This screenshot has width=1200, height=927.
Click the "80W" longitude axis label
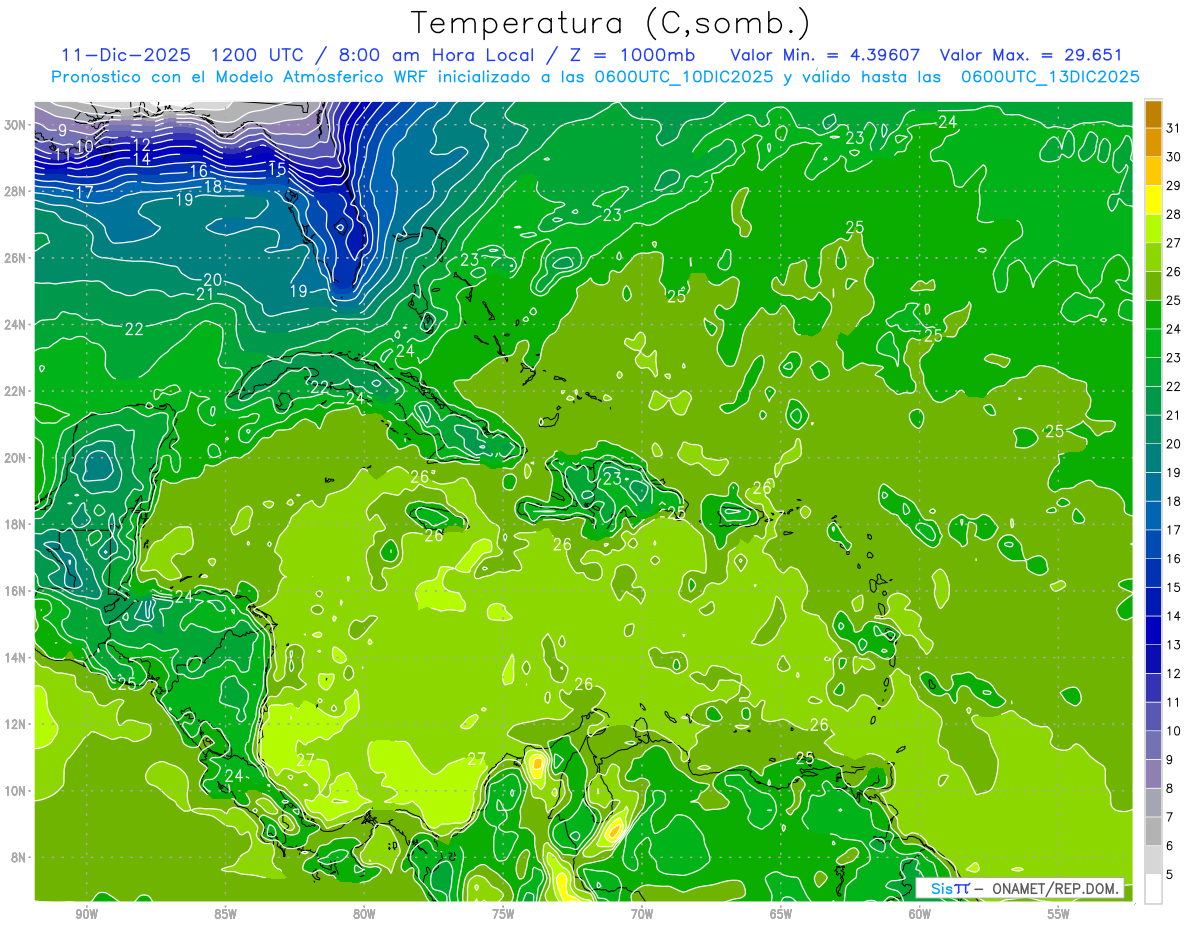pos(364,915)
